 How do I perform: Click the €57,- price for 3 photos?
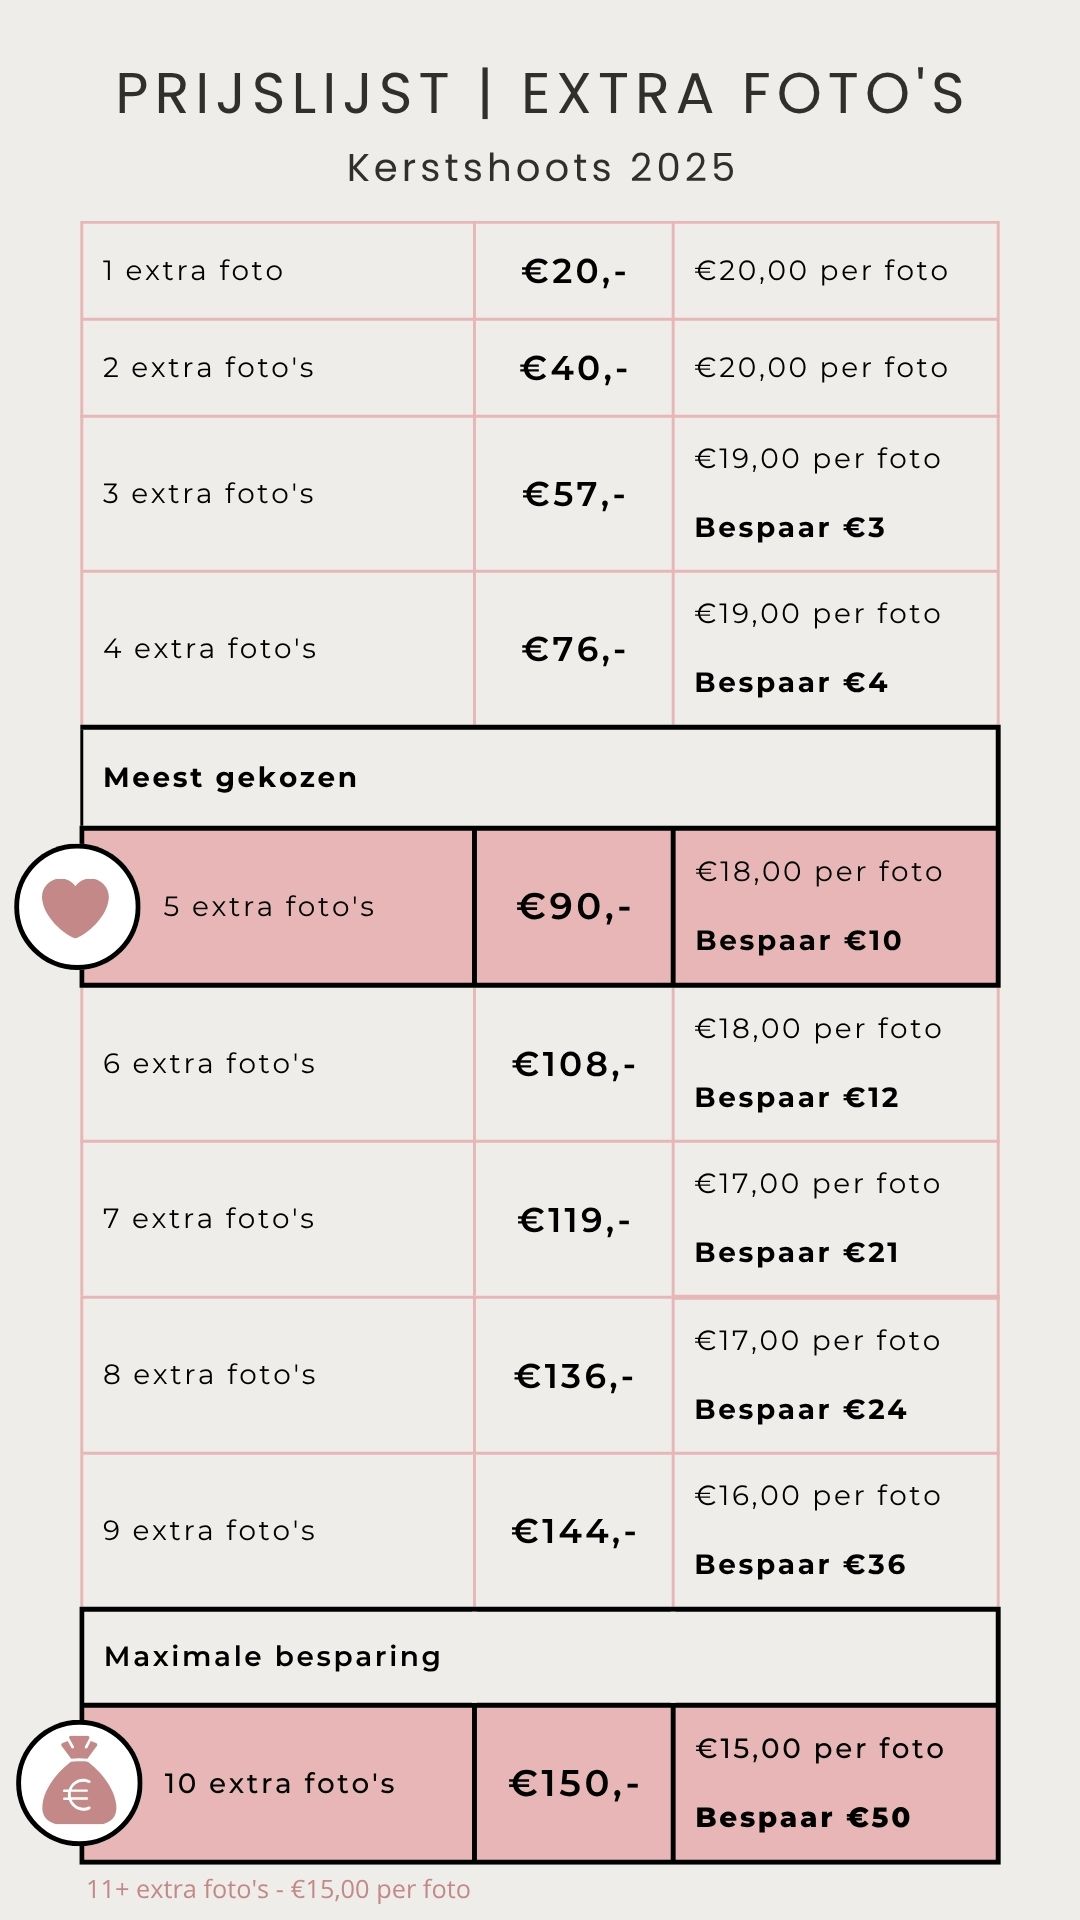coord(574,495)
